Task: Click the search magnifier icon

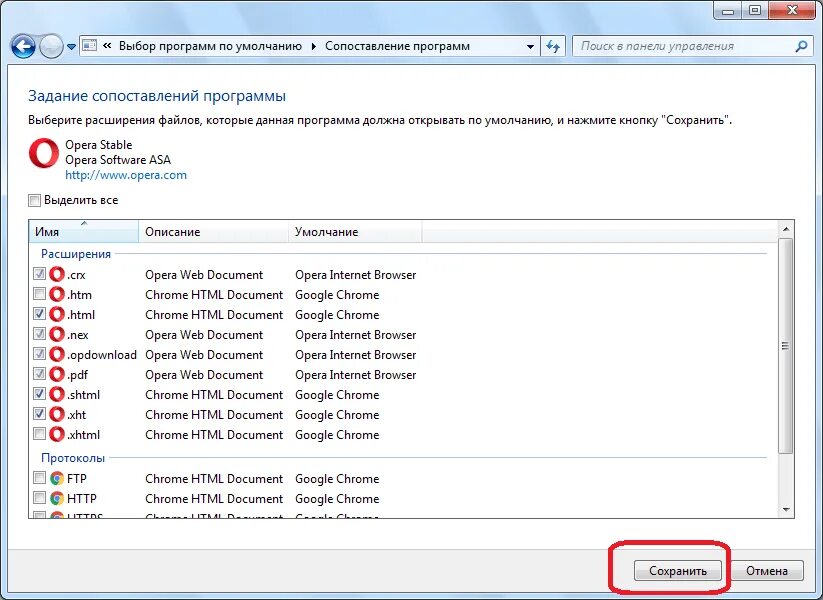Action: click(801, 46)
